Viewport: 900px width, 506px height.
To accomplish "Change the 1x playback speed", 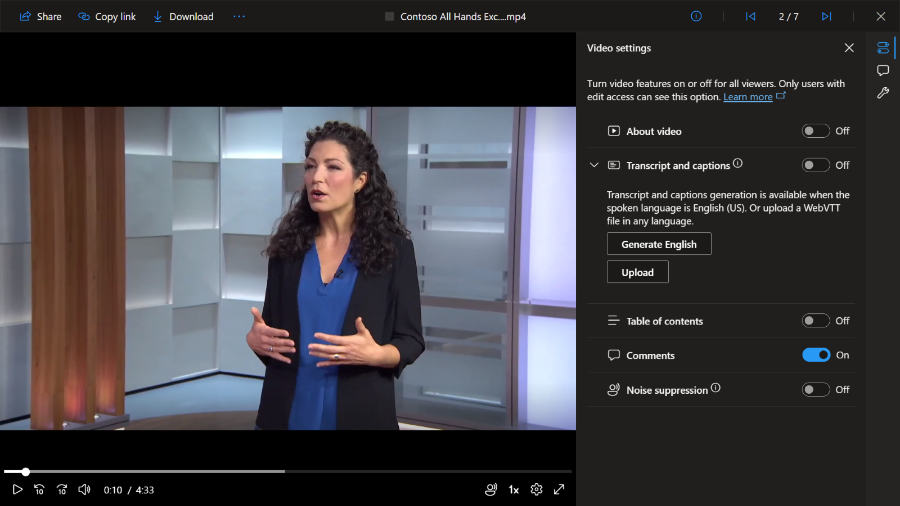I will coord(514,489).
